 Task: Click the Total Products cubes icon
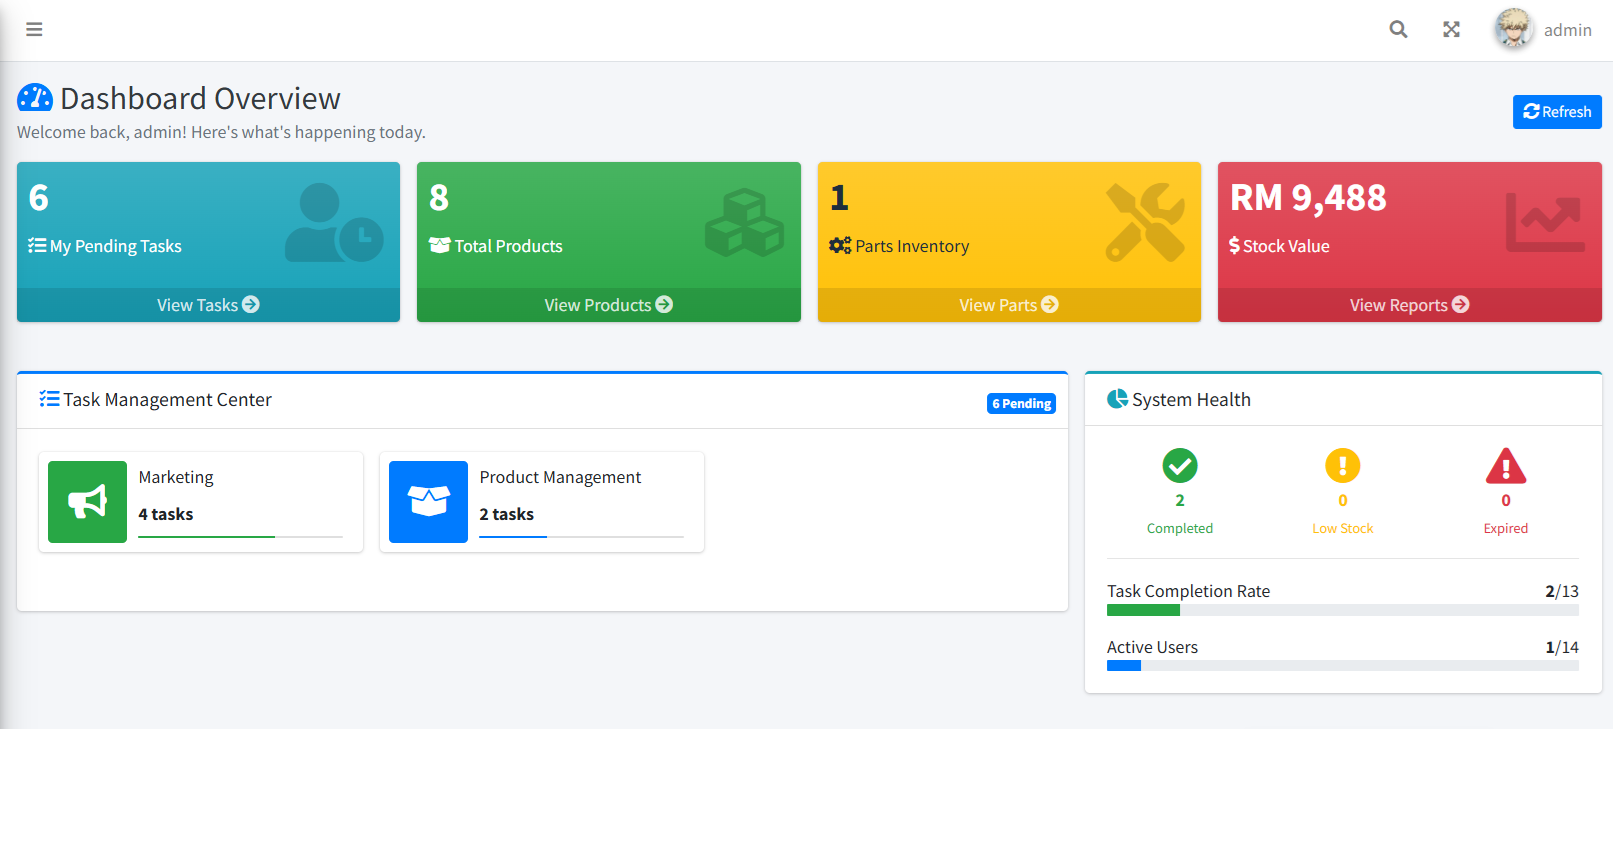(744, 223)
